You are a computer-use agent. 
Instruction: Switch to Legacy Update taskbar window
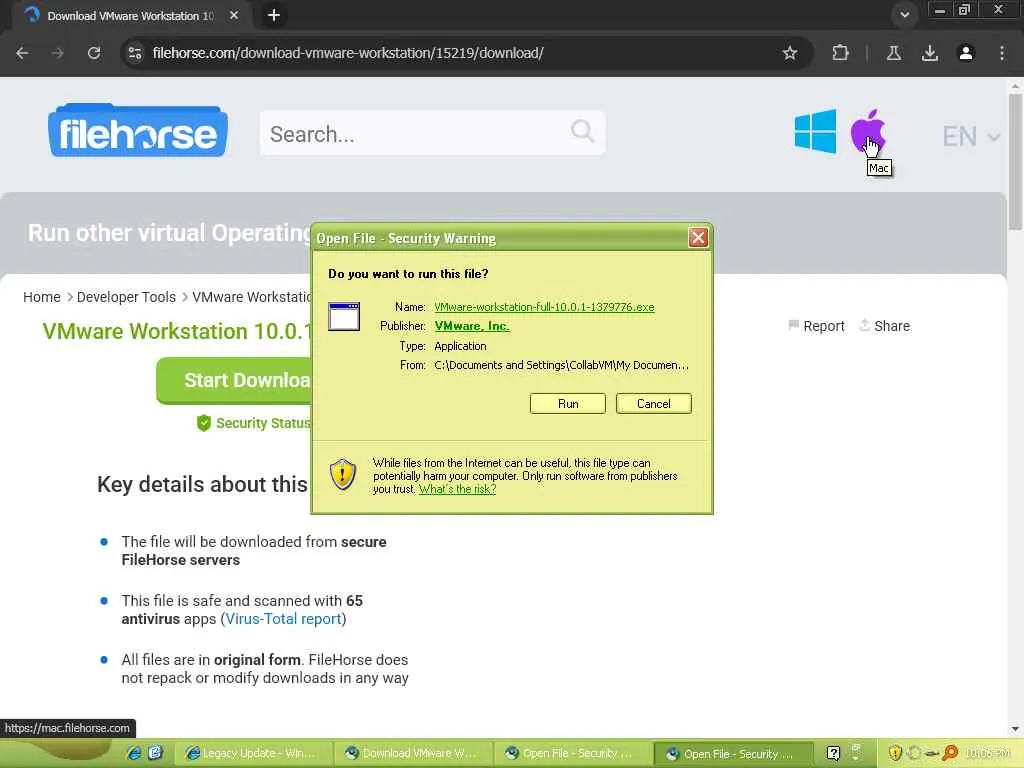[251, 754]
